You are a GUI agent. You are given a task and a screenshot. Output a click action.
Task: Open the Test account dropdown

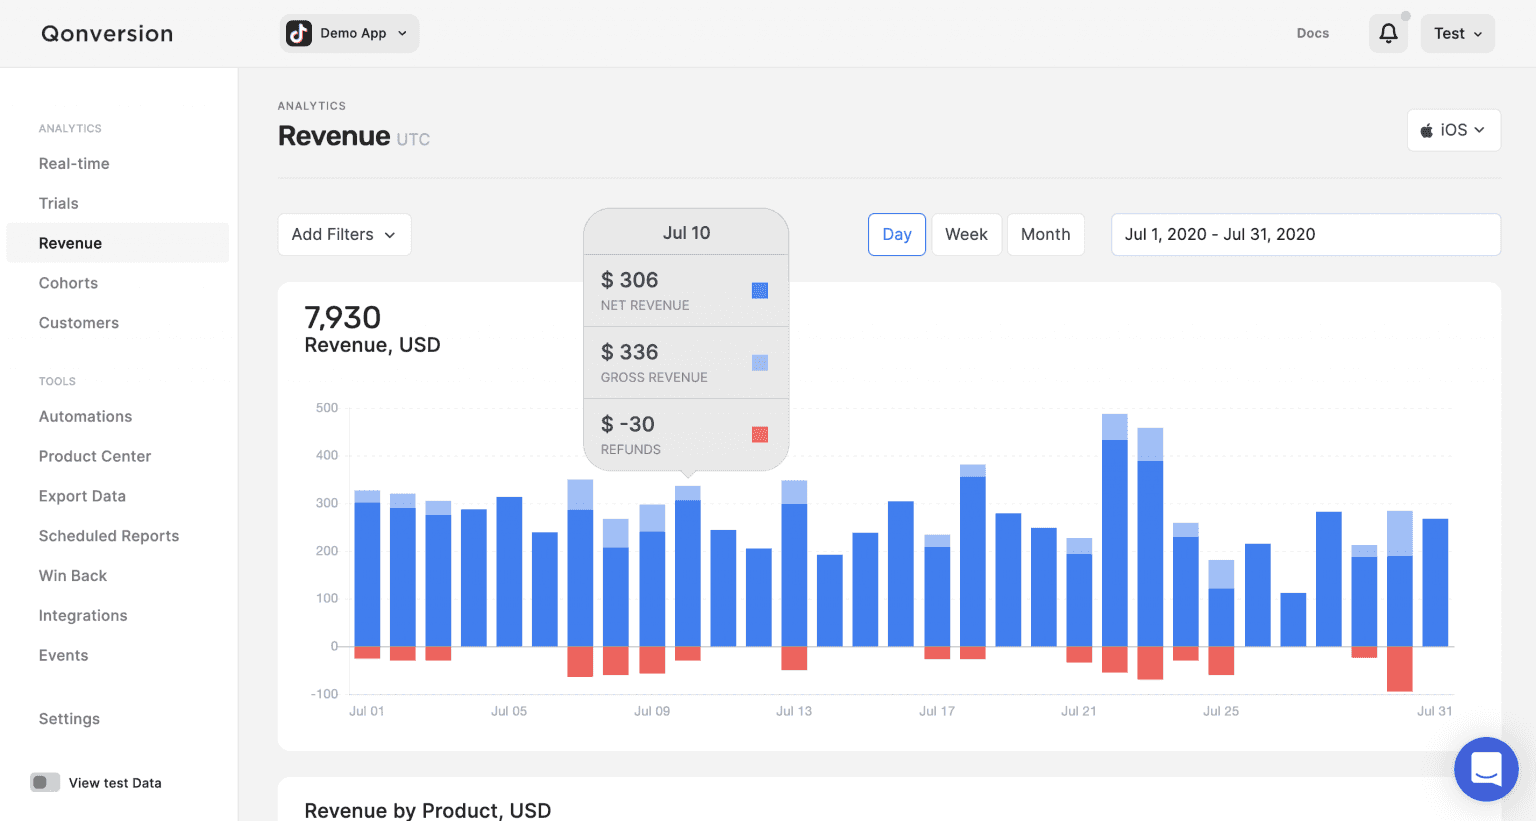click(1457, 33)
